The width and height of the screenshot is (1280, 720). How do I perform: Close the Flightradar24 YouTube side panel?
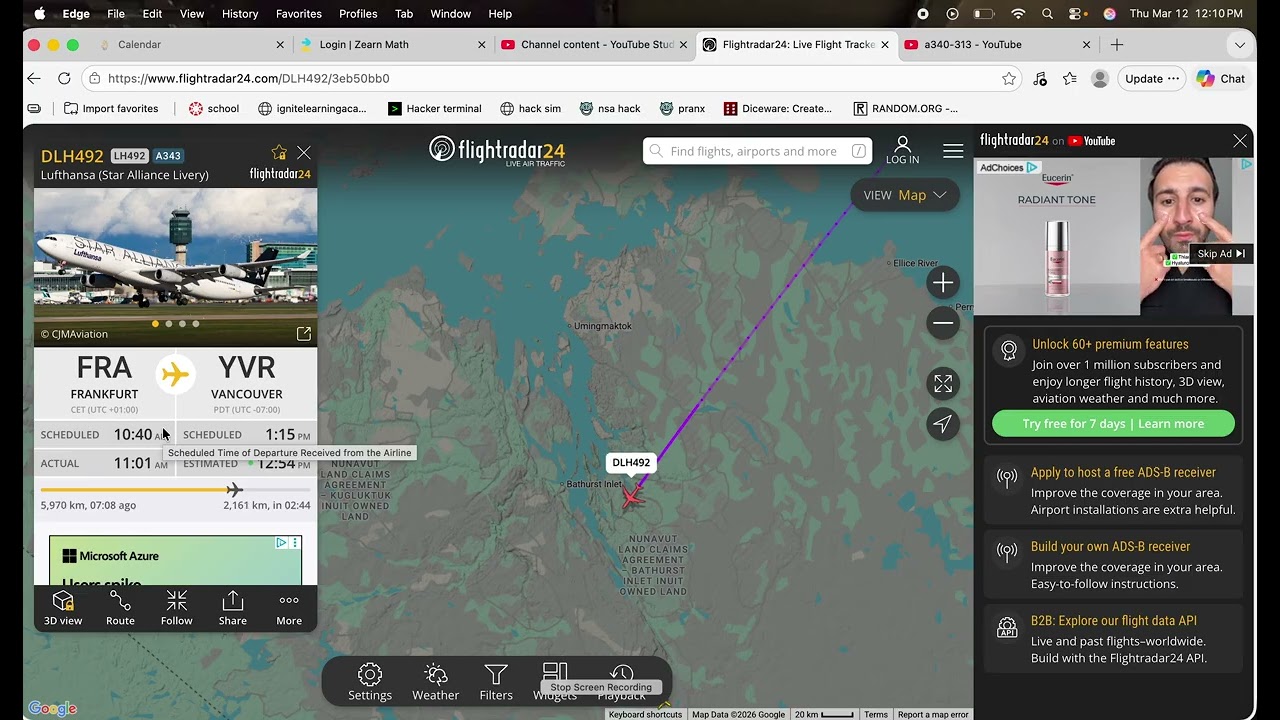pyautogui.click(x=1240, y=141)
